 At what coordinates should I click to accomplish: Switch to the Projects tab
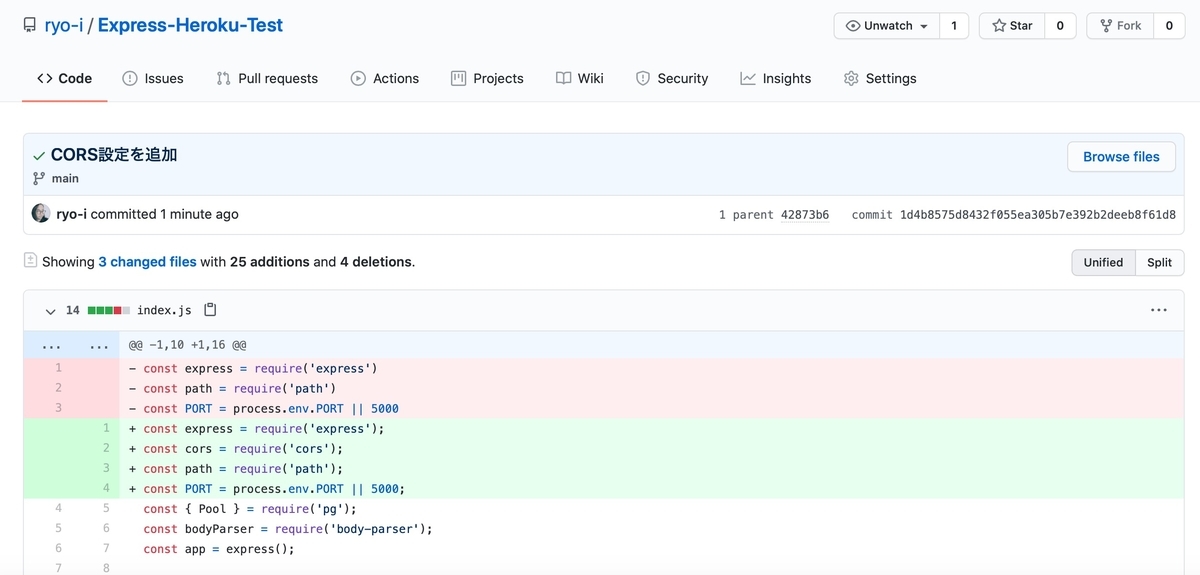(487, 78)
